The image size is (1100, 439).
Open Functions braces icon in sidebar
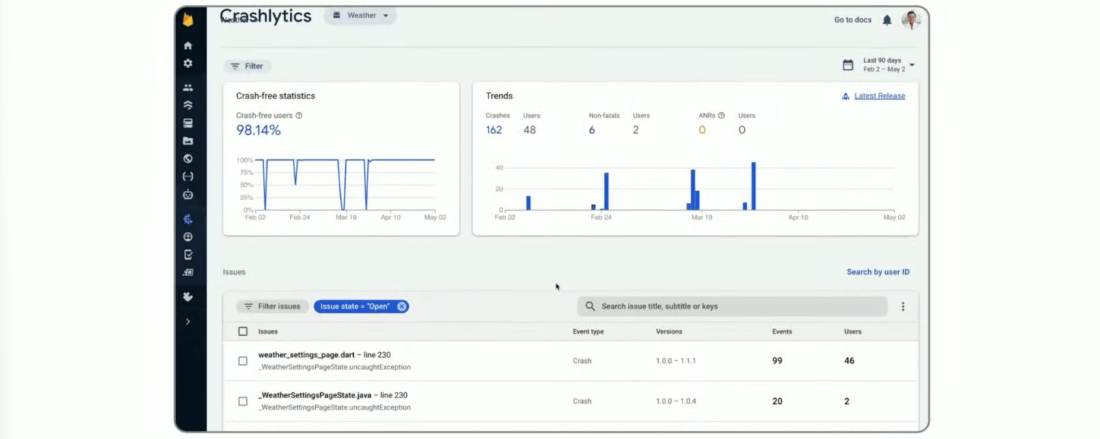187,176
